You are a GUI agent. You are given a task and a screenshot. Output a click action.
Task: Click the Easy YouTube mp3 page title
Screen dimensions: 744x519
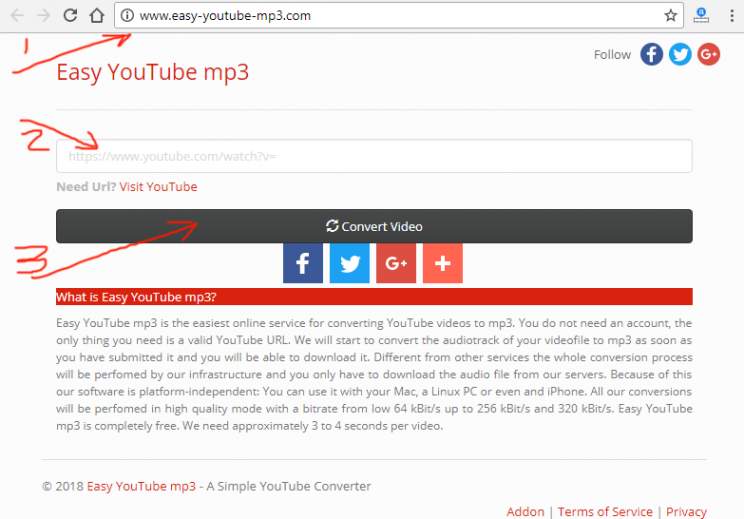coord(152,73)
